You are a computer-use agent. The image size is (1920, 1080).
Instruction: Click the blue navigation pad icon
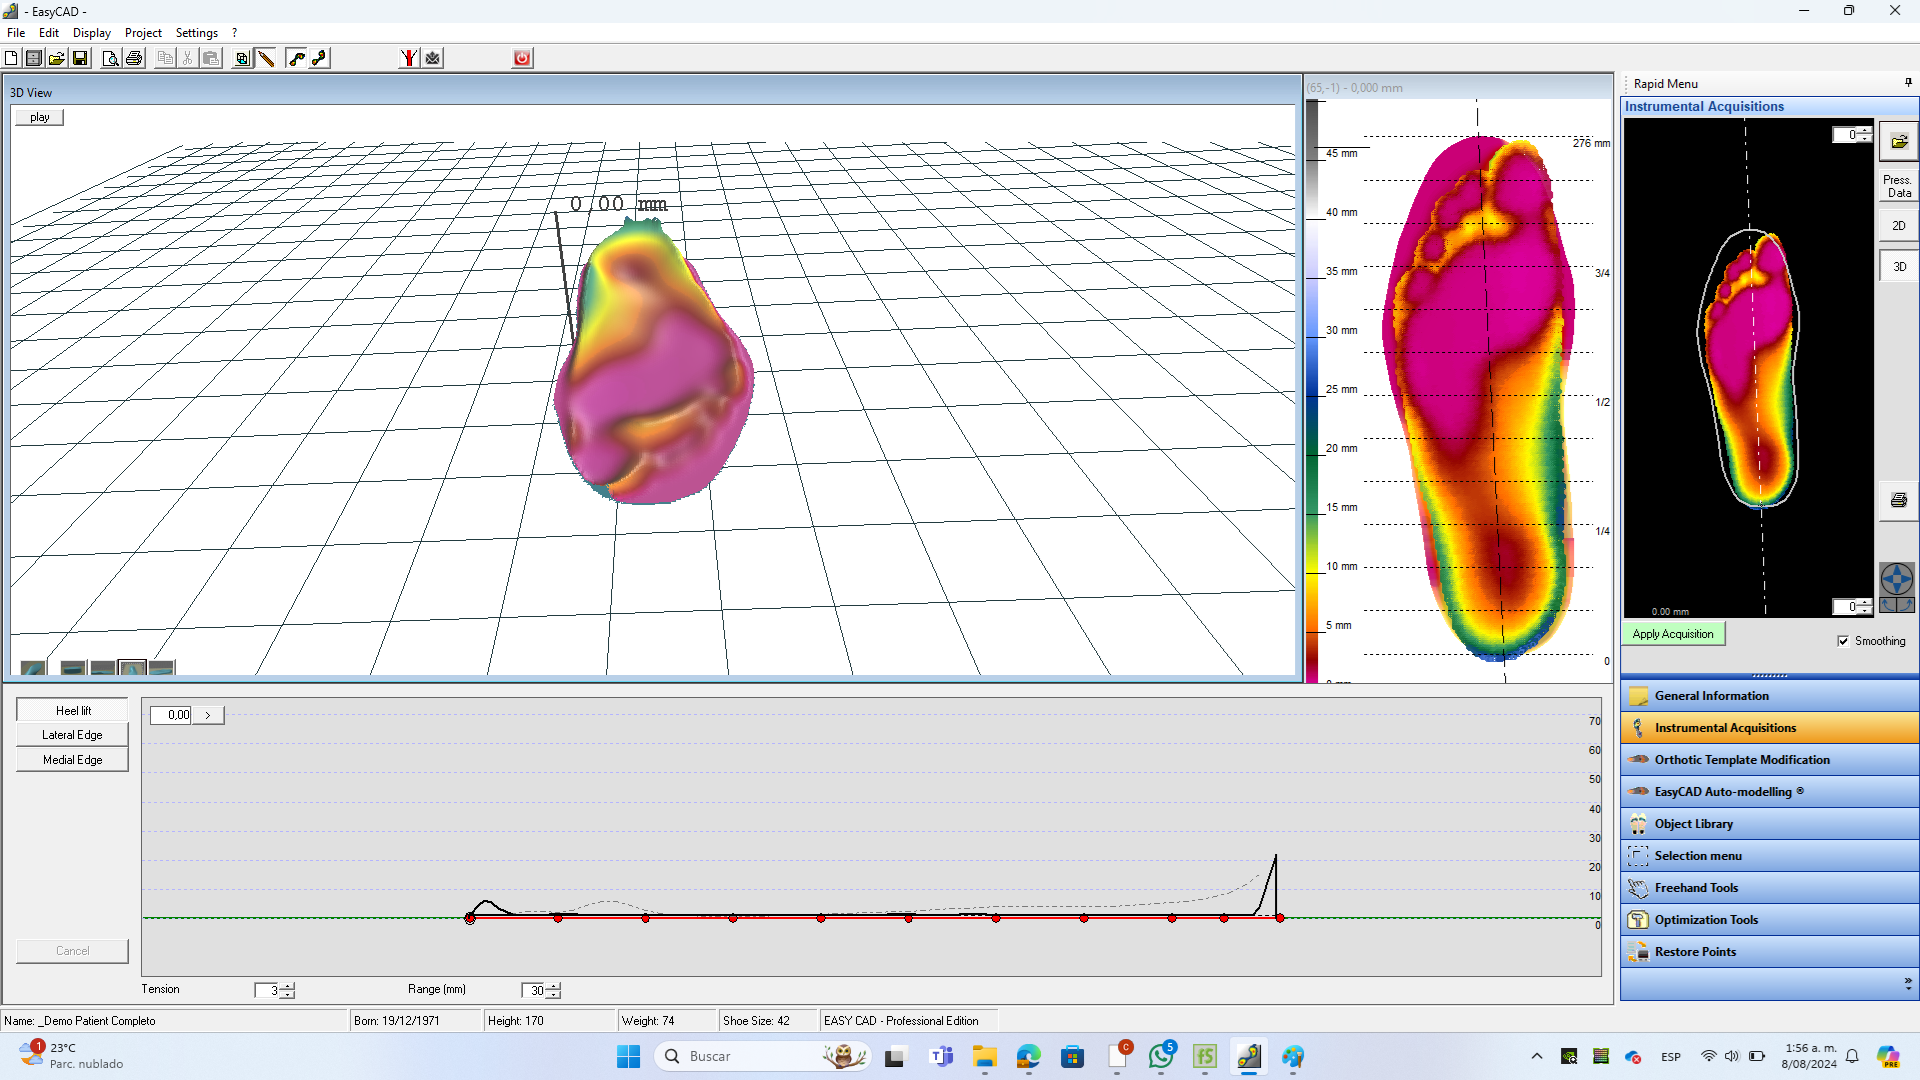click(x=1896, y=579)
